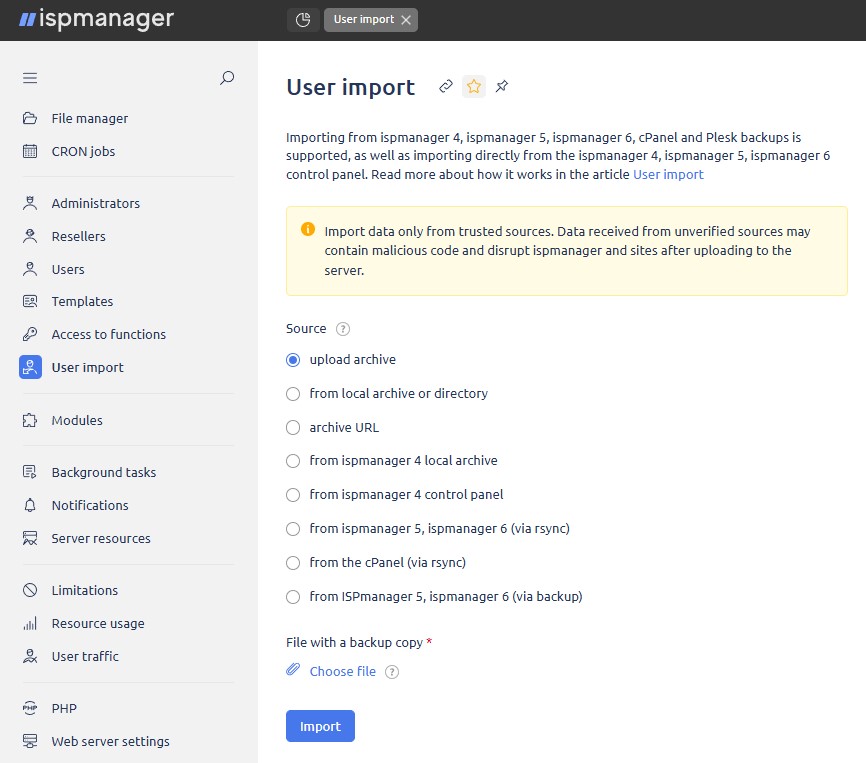The height and width of the screenshot is (763, 866).
Task: Select from the cPanel via rsync
Action: point(293,563)
